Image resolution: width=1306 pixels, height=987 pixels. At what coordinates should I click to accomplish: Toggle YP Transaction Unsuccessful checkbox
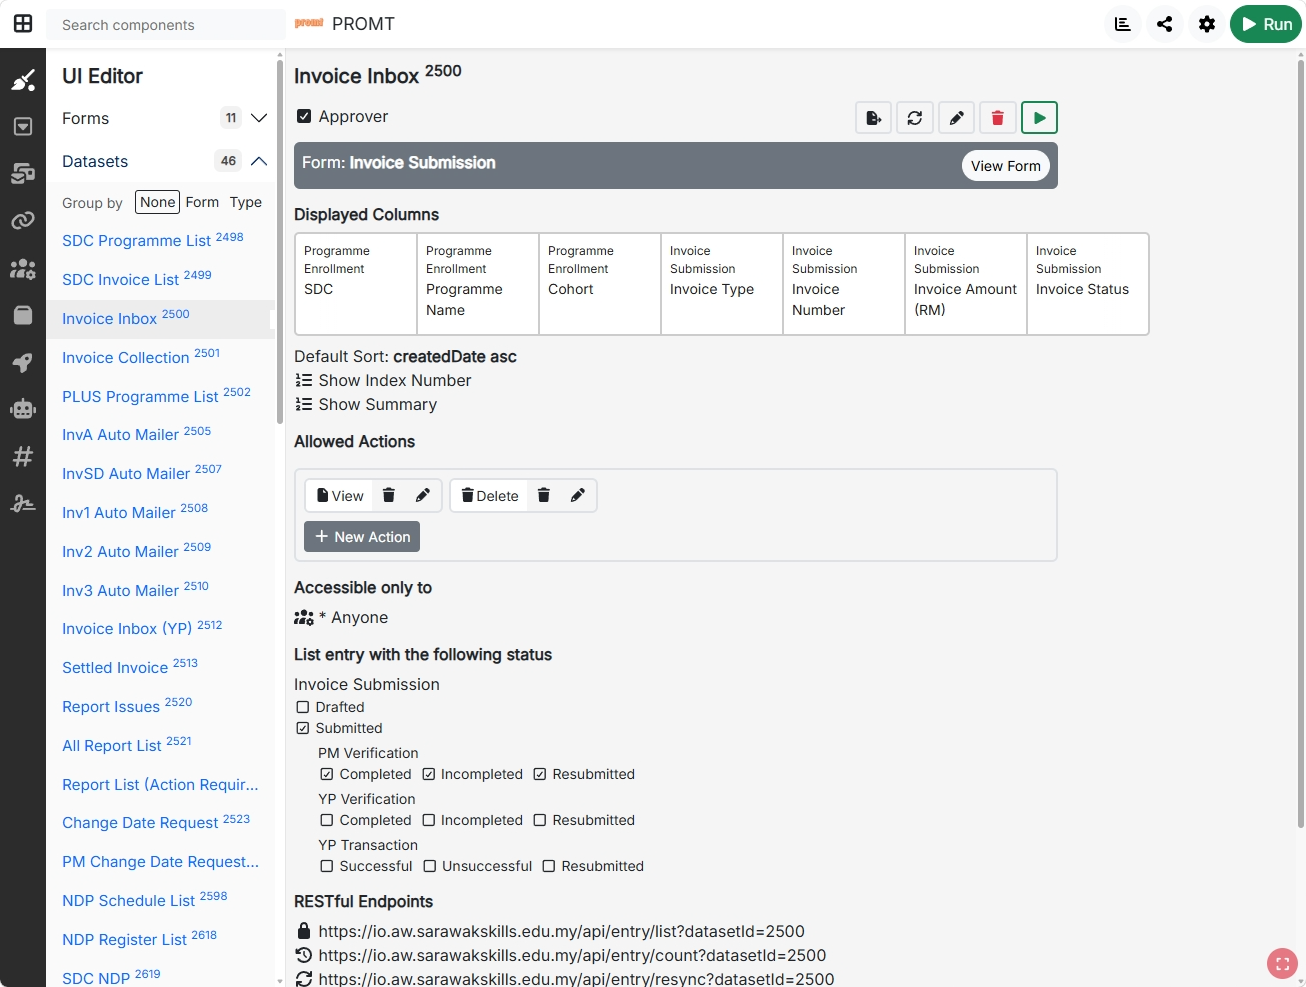coord(430,866)
